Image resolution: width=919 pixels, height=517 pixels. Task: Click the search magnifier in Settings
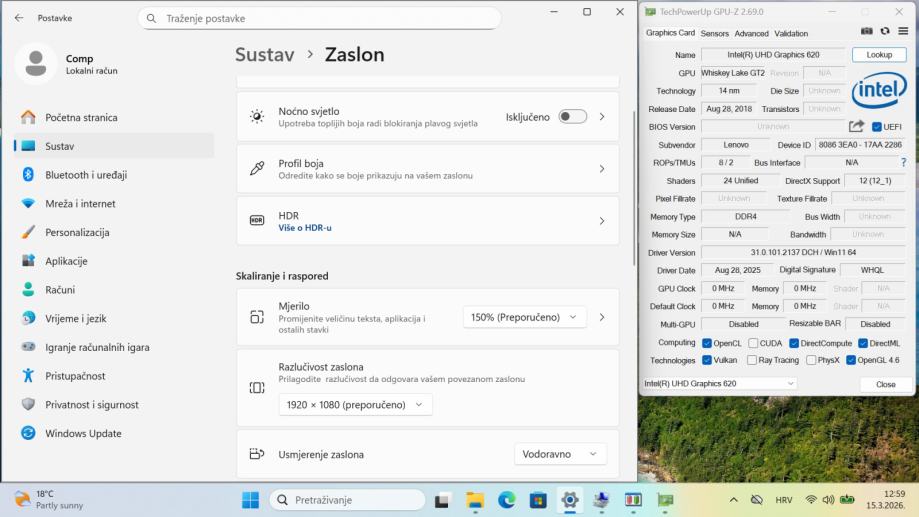pyautogui.click(x=151, y=19)
